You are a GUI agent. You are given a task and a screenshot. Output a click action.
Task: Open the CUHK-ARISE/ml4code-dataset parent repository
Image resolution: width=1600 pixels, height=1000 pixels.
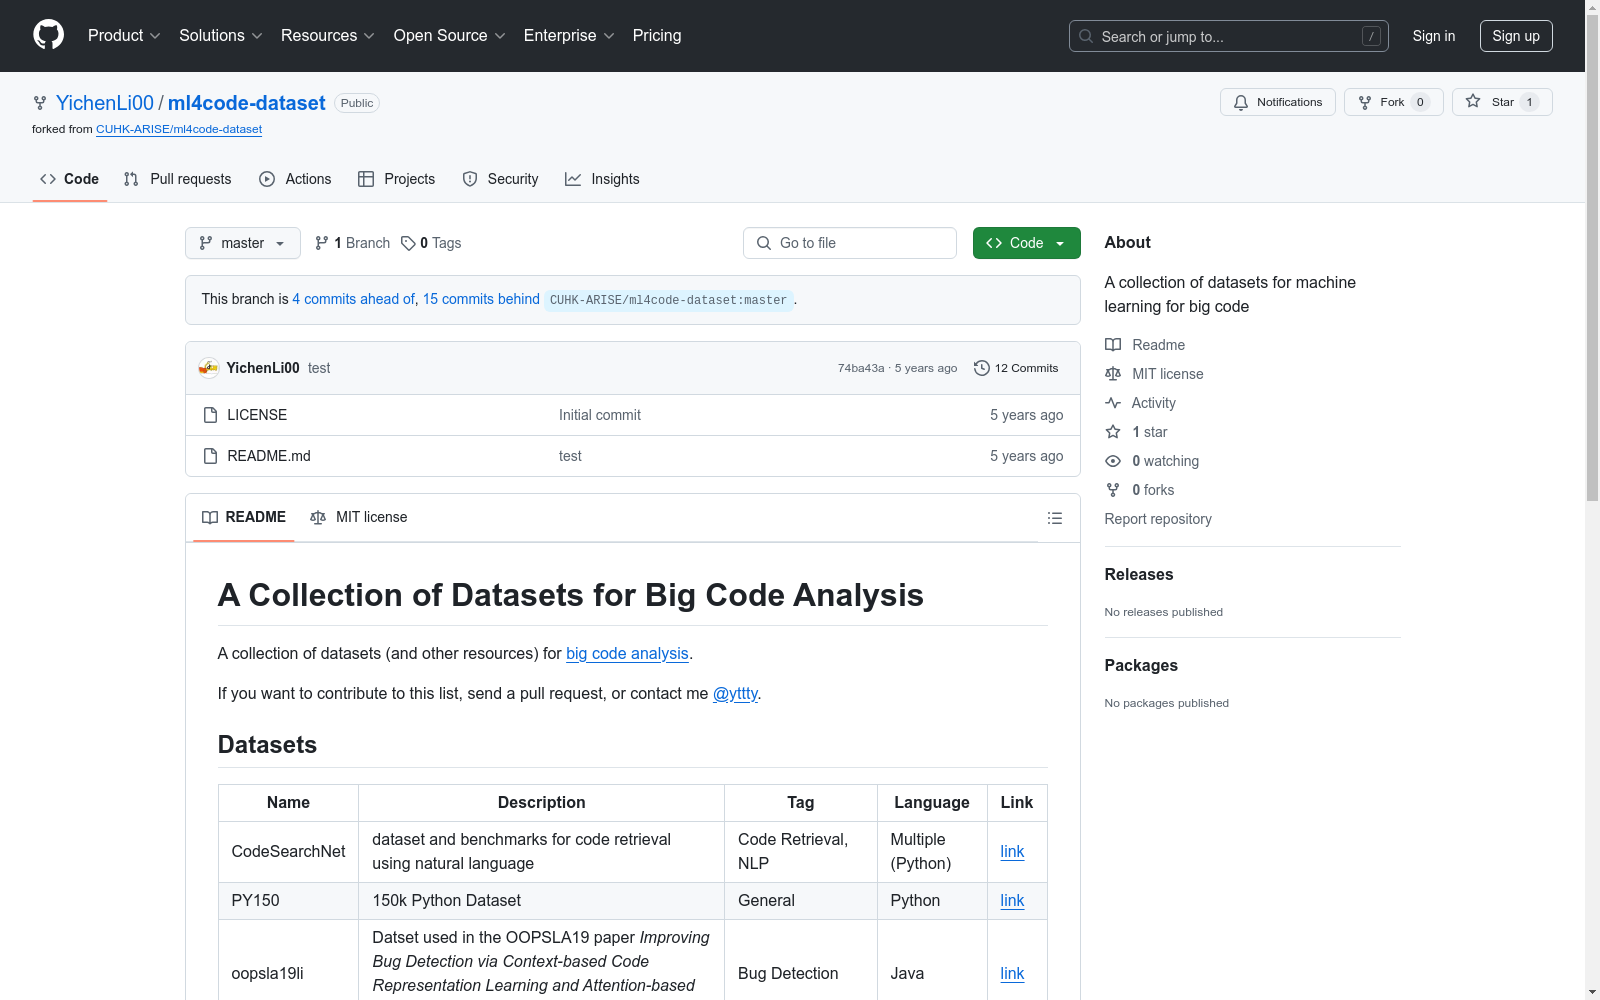coord(179,129)
